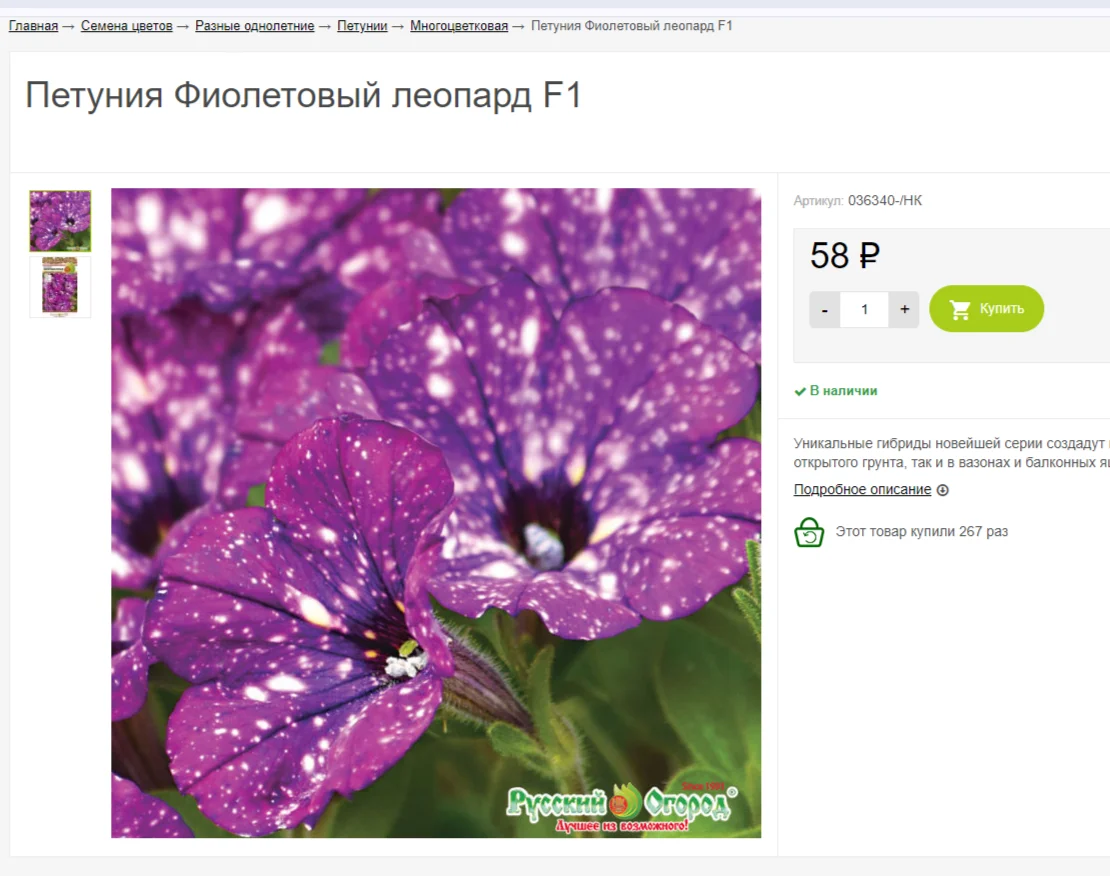The image size is (1110, 876).
Task: Click the quantity input field showing 1
Action: click(864, 309)
